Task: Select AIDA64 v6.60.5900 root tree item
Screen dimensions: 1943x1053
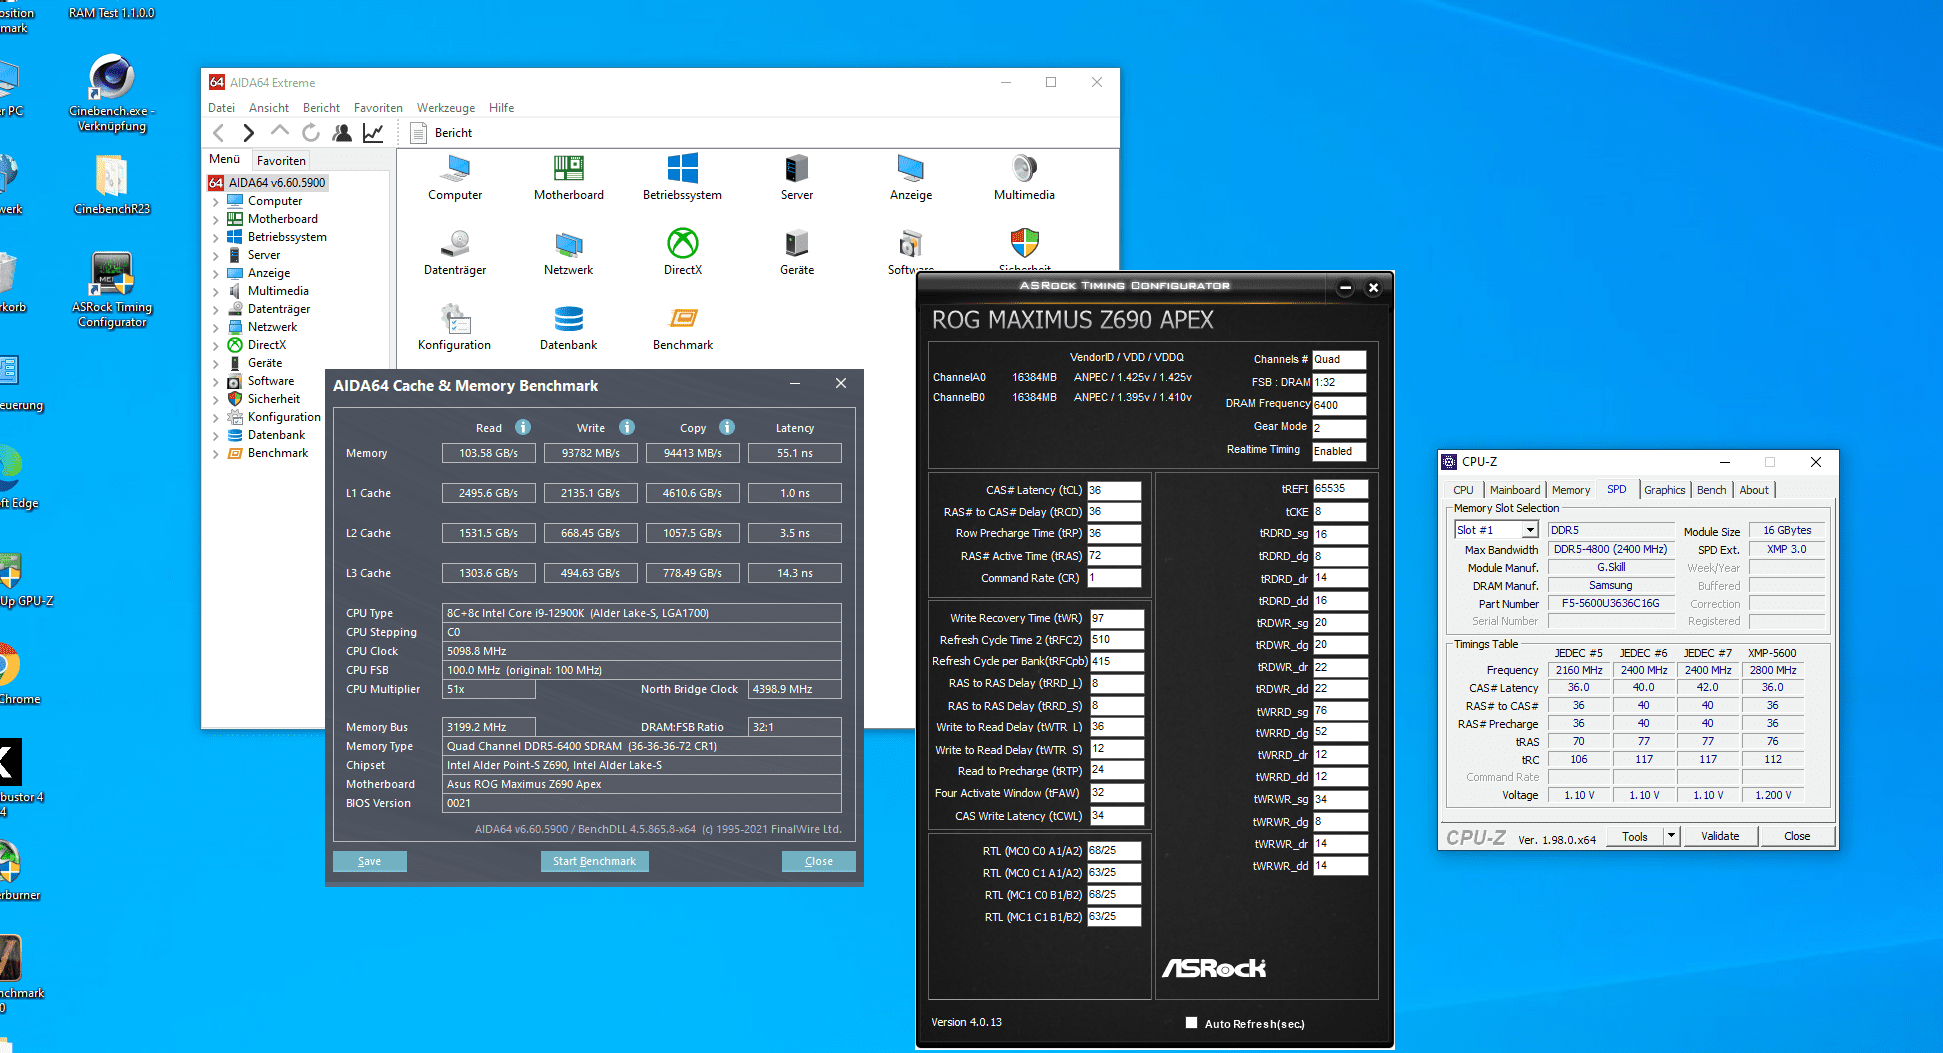Action: [x=267, y=183]
